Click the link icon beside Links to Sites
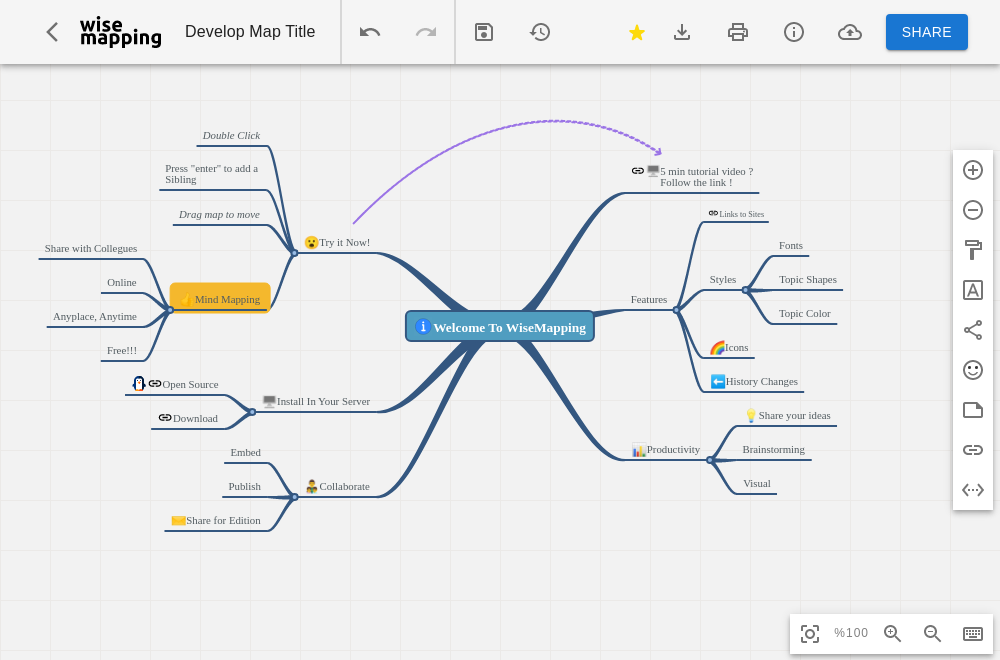This screenshot has height=660, width=1000. [714, 213]
